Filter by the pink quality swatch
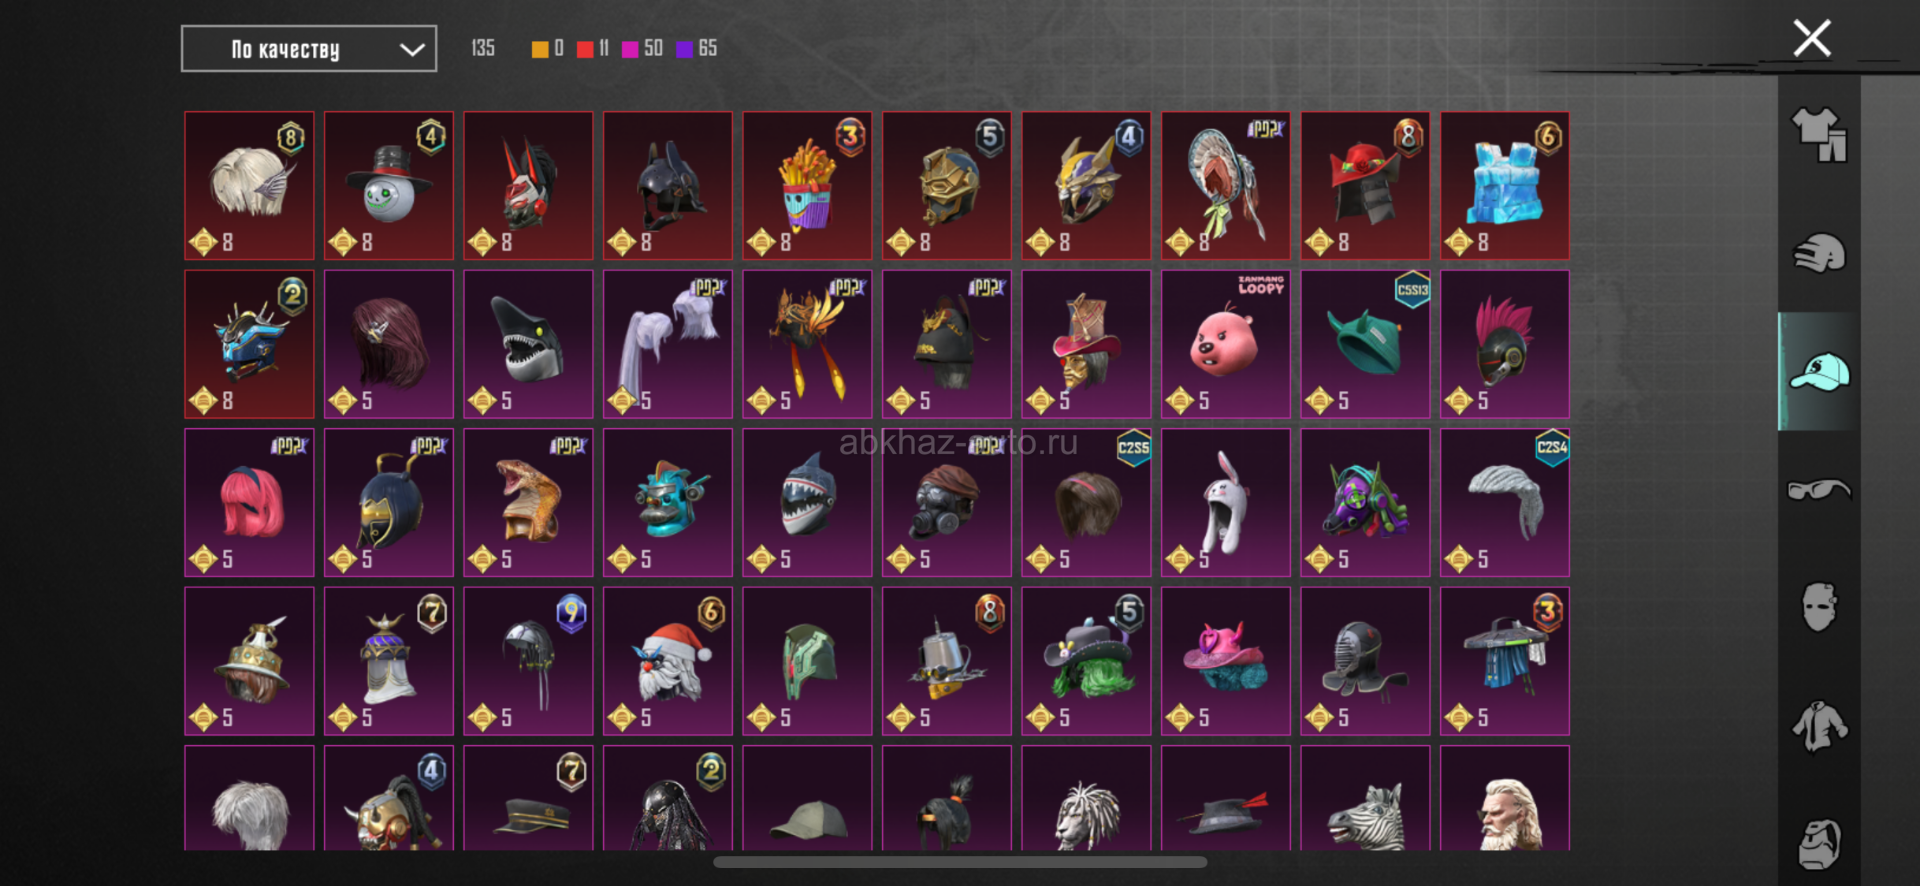The width and height of the screenshot is (1920, 886). point(630,49)
